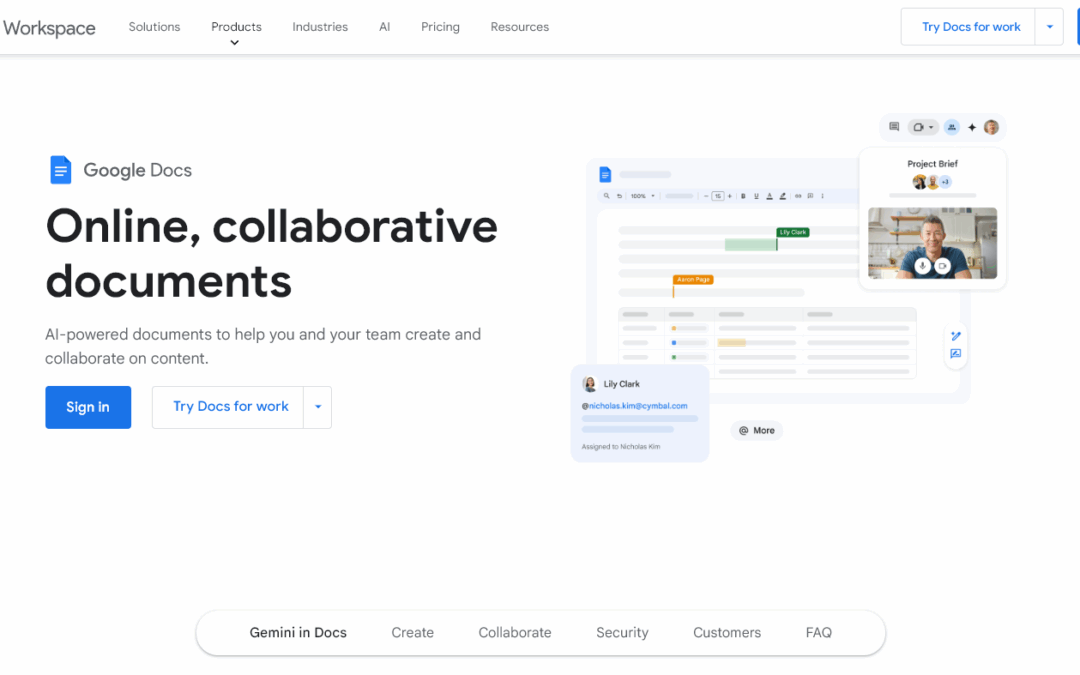Expand the header Try Docs dropdown arrow
Screen dimensions: 1080x675
pyautogui.click(x=1050, y=27)
